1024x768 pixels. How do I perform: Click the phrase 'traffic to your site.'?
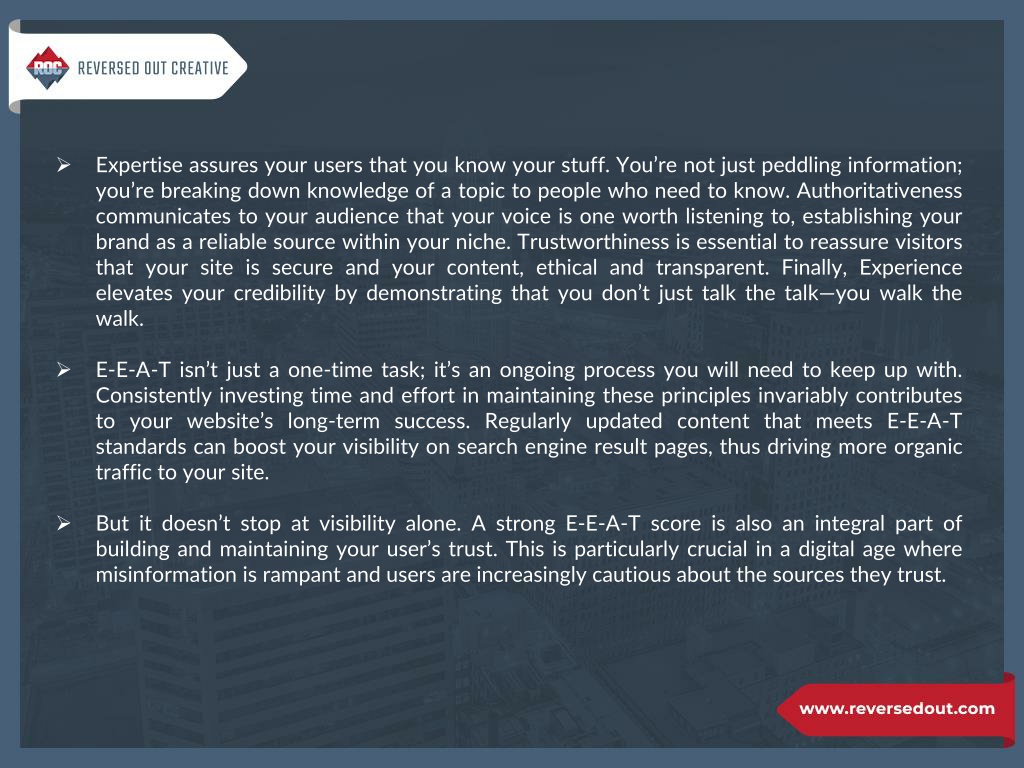(182, 473)
